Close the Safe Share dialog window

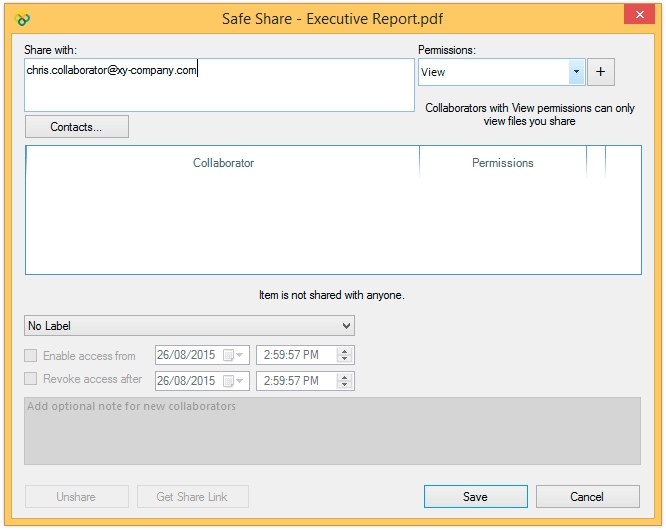click(639, 14)
